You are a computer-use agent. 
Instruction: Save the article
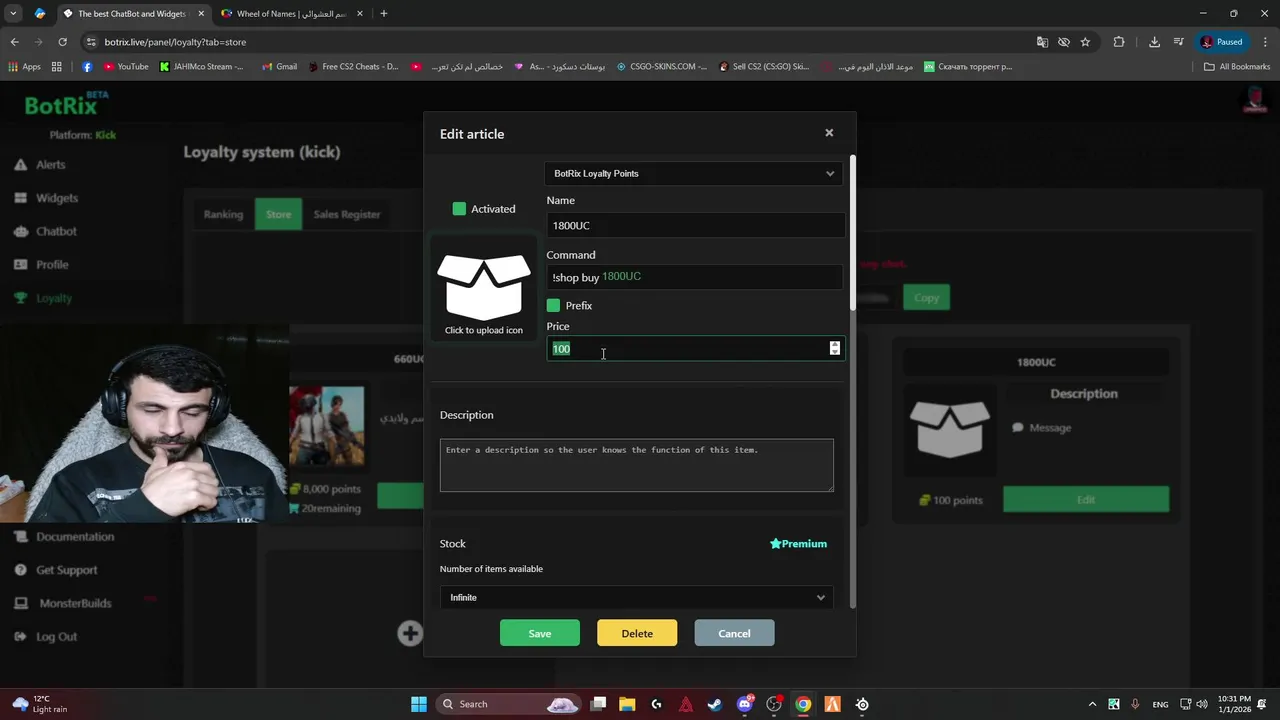[x=540, y=633]
